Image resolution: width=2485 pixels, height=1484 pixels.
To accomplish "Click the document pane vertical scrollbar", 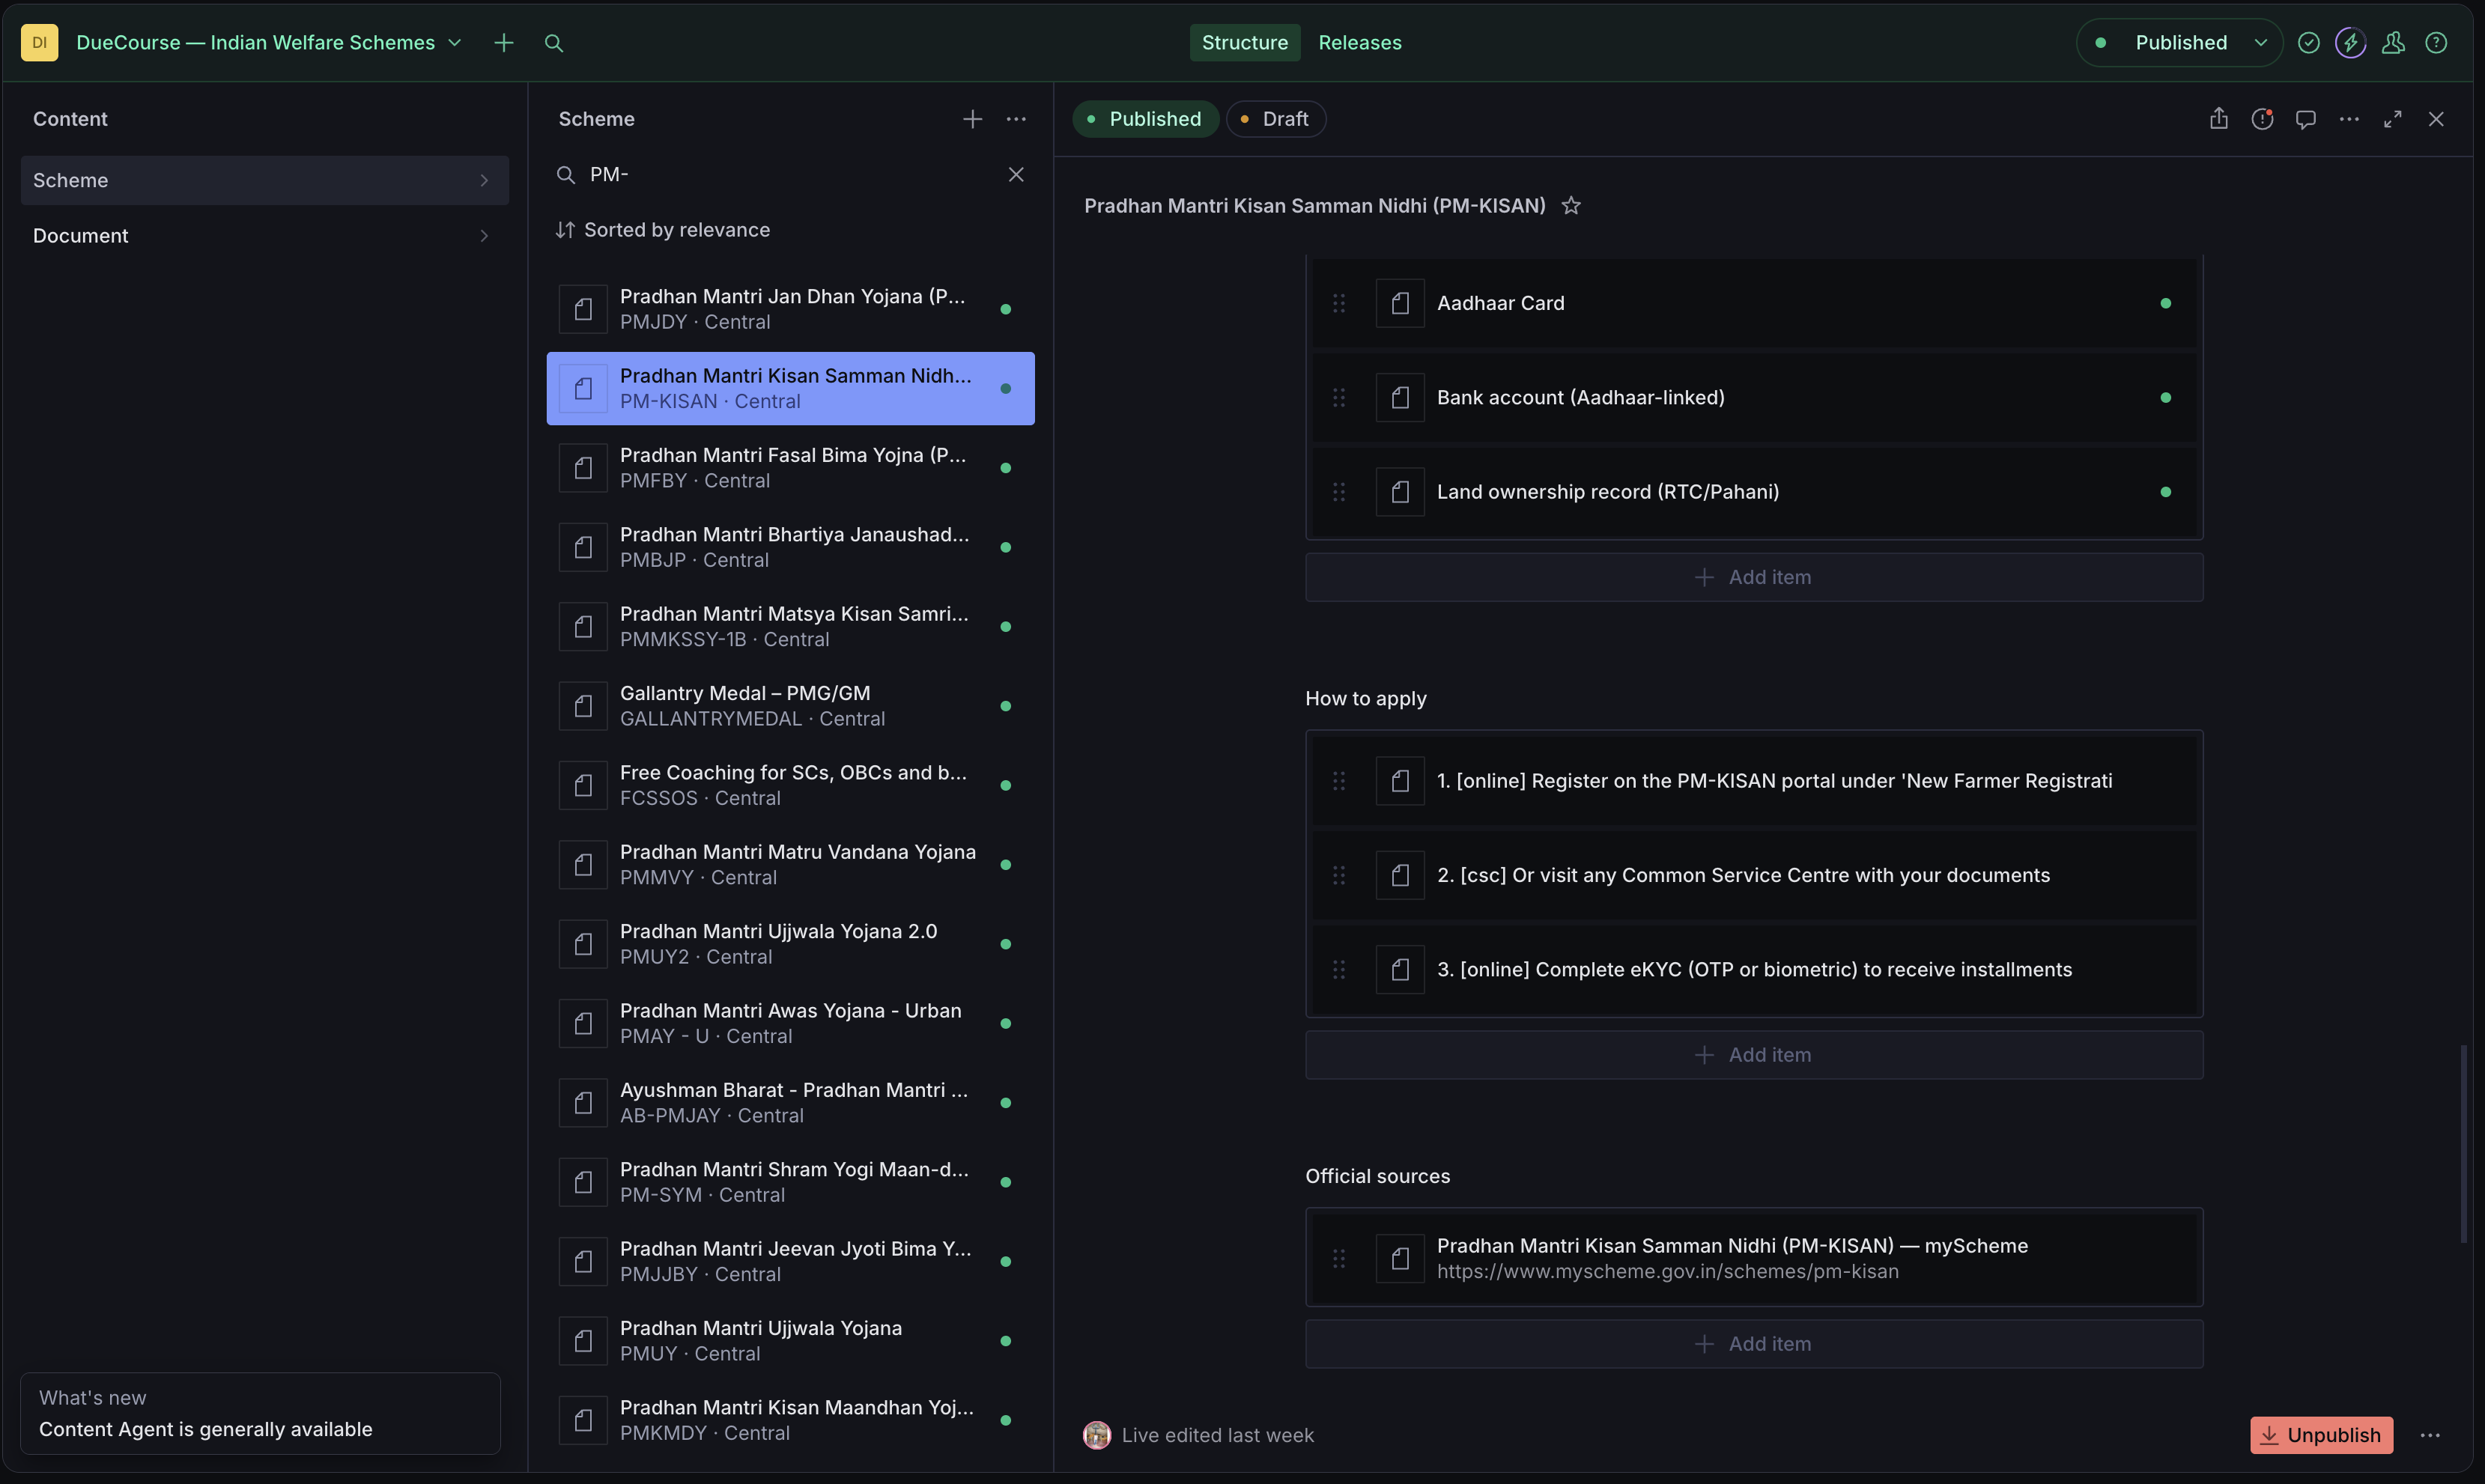I will 2463,1144.
